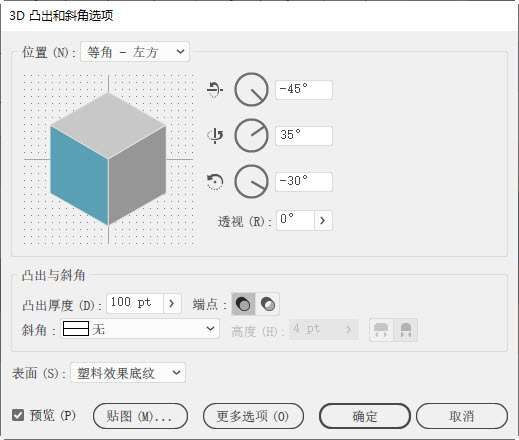The height and width of the screenshot is (440, 519).
Task: Expand the 透视 perspective slider arrow
Action: pyautogui.click(x=323, y=220)
